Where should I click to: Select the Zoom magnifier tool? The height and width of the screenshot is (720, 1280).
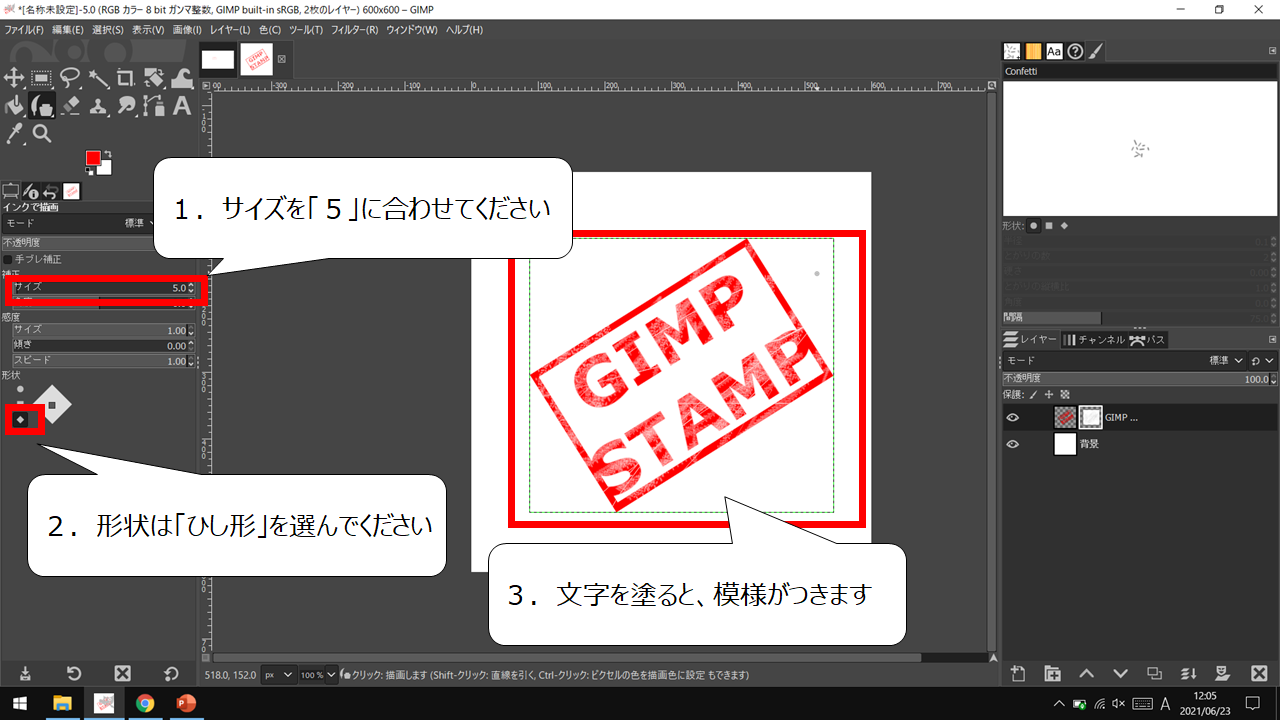[x=42, y=133]
